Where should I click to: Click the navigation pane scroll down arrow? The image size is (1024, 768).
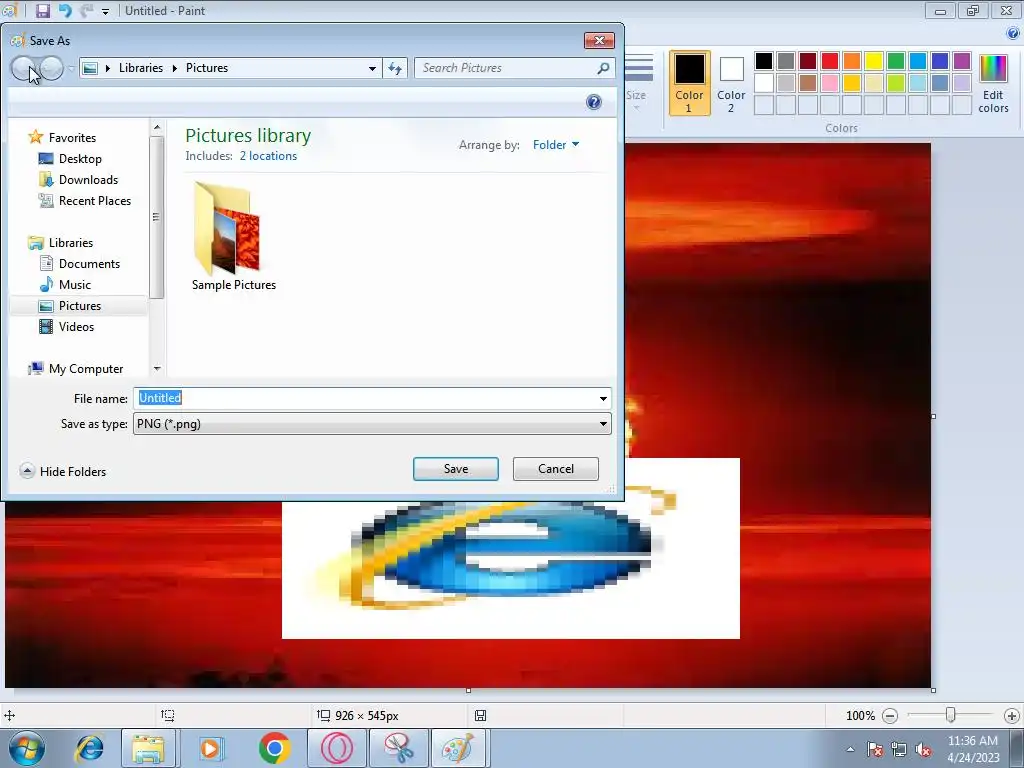pyautogui.click(x=157, y=369)
